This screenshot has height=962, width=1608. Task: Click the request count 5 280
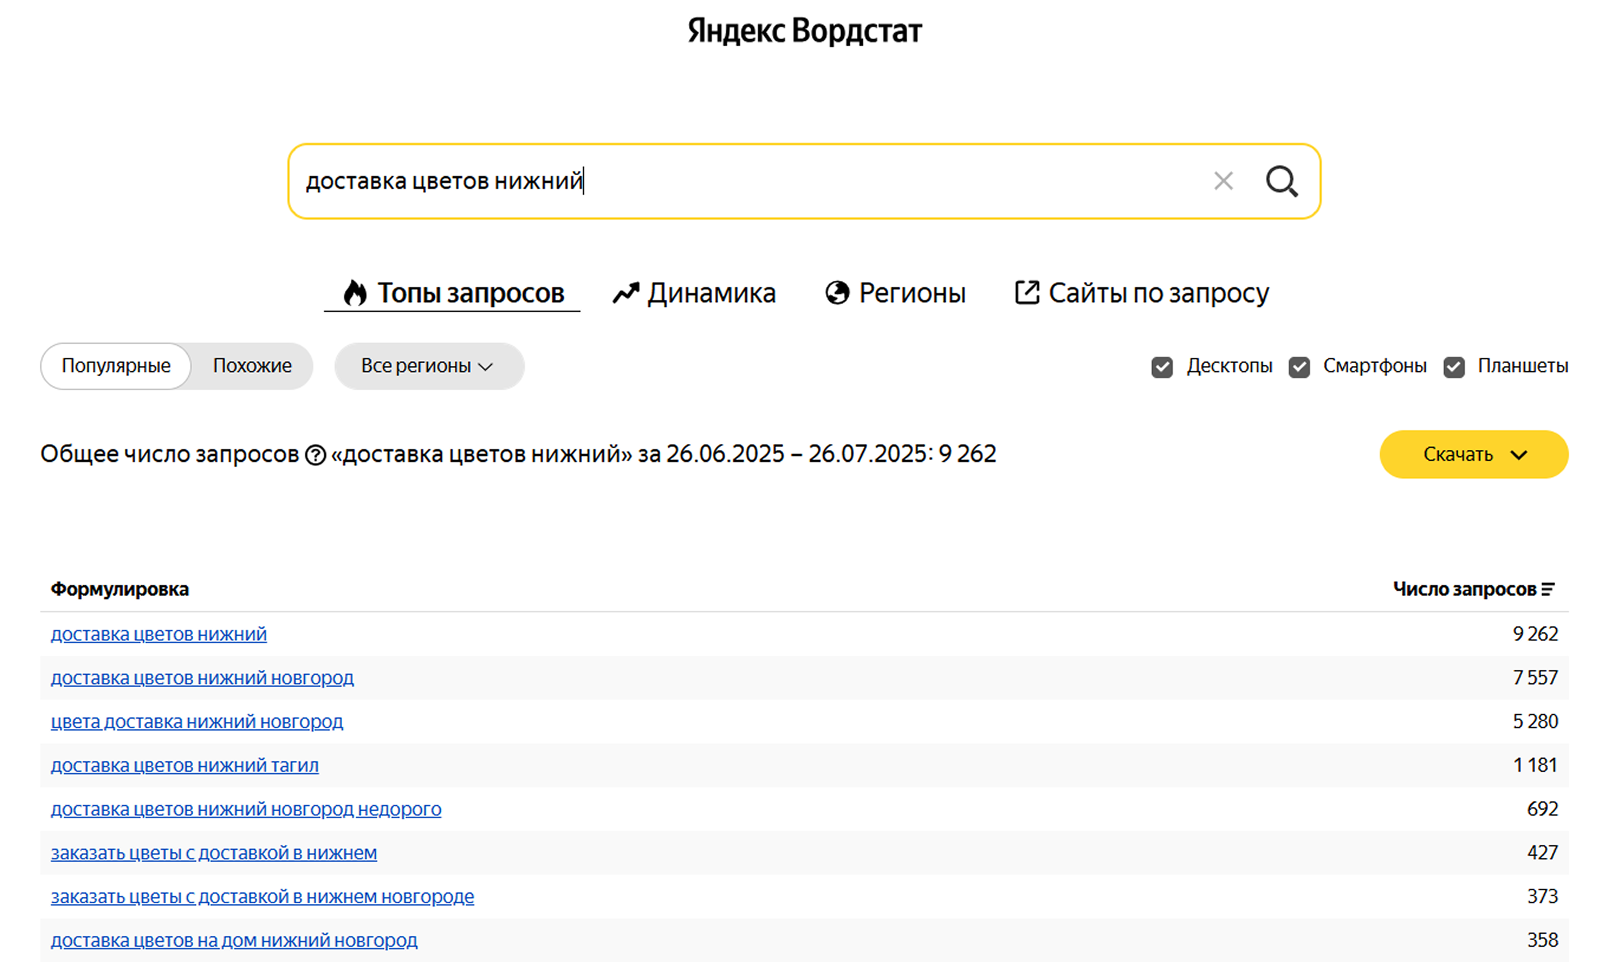click(1535, 722)
